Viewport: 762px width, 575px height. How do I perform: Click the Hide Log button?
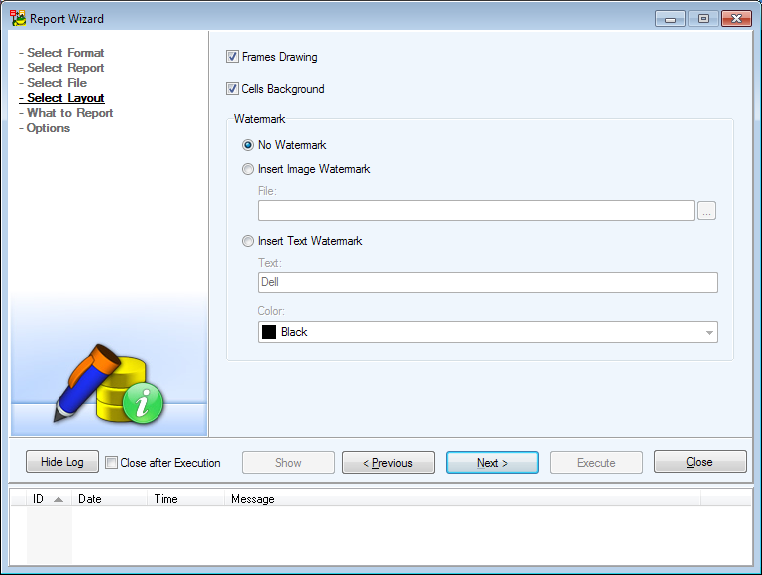click(x=62, y=462)
